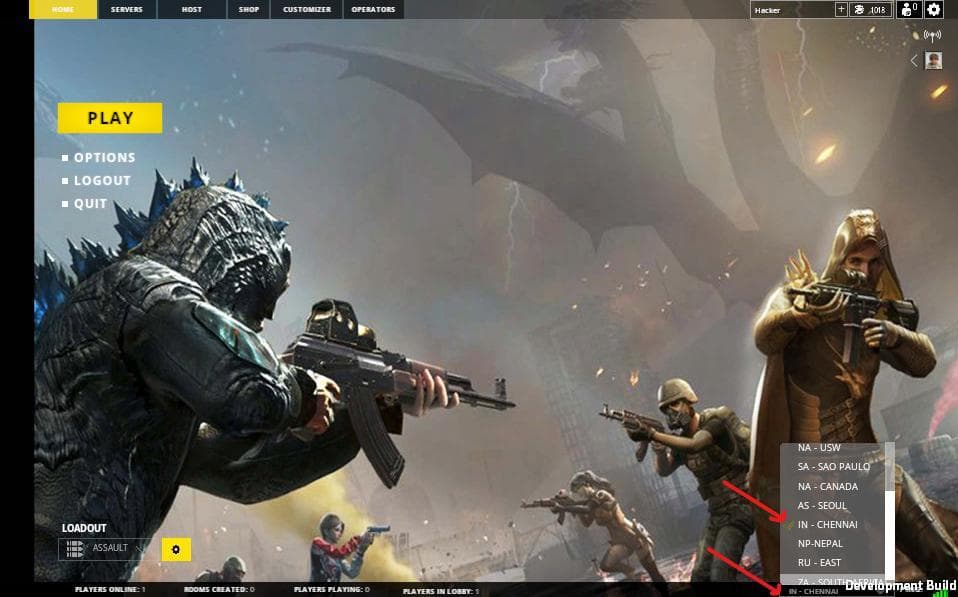Click the region list scrollbar
The width and height of the screenshot is (958, 597).
coord(890,511)
